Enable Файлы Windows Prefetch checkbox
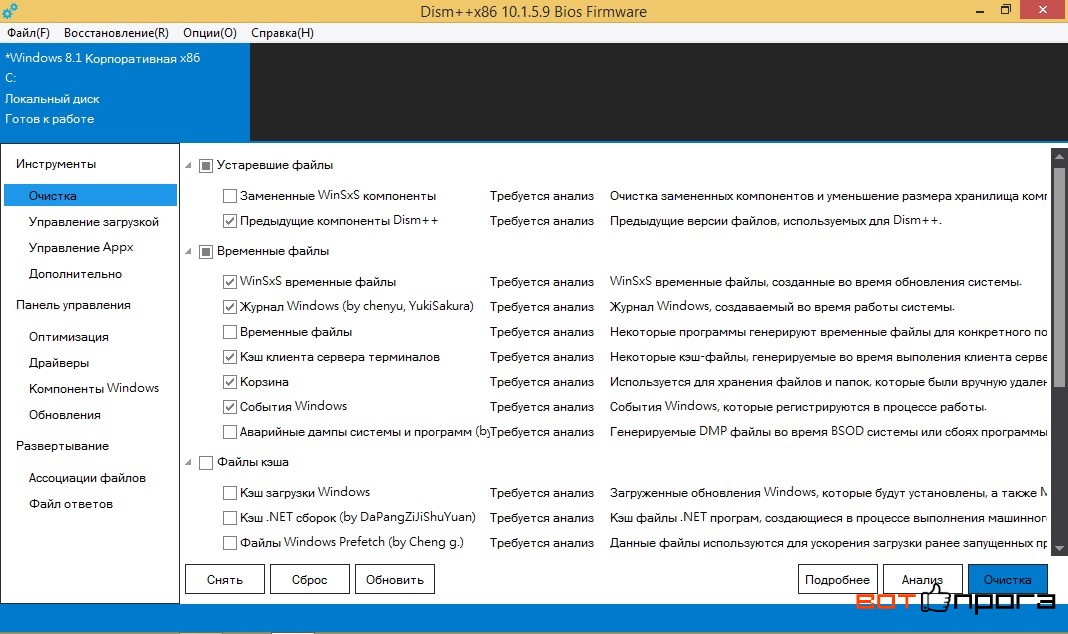Viewport: 1068px width, 634px height. click(x=230, y=543)
